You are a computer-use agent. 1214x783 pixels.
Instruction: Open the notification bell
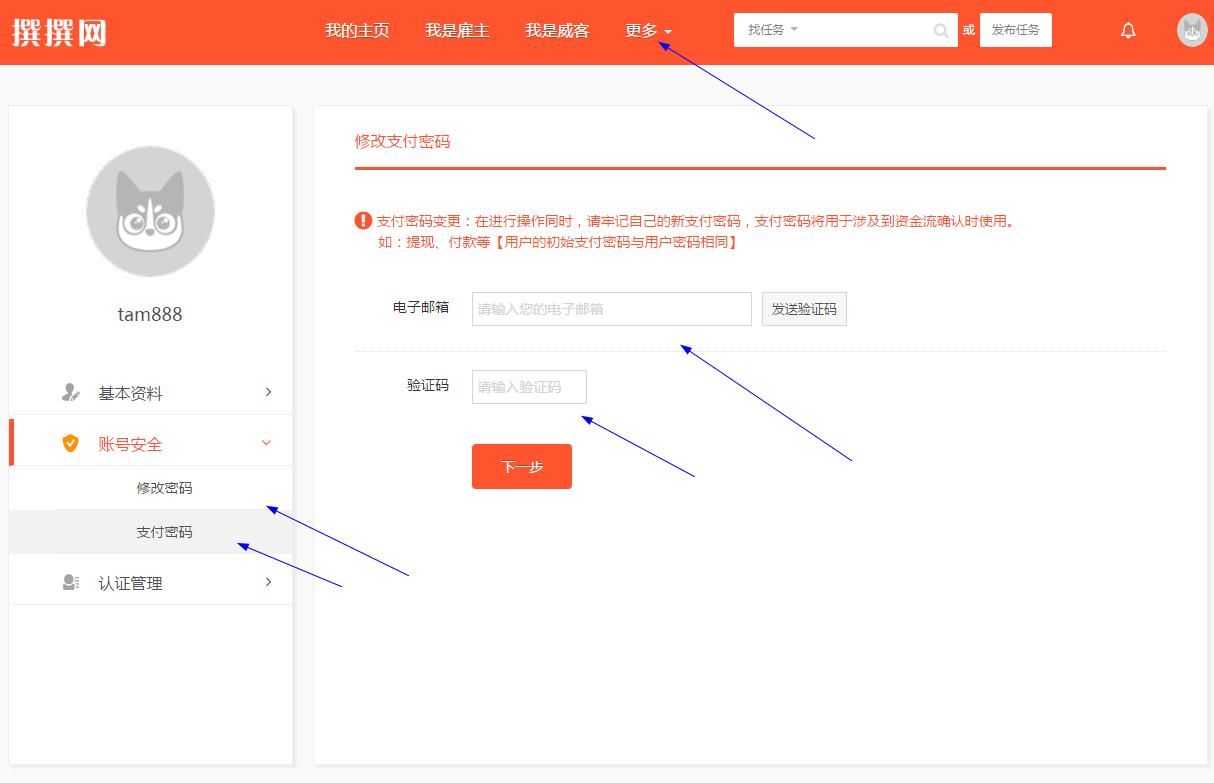[1128, 31]
